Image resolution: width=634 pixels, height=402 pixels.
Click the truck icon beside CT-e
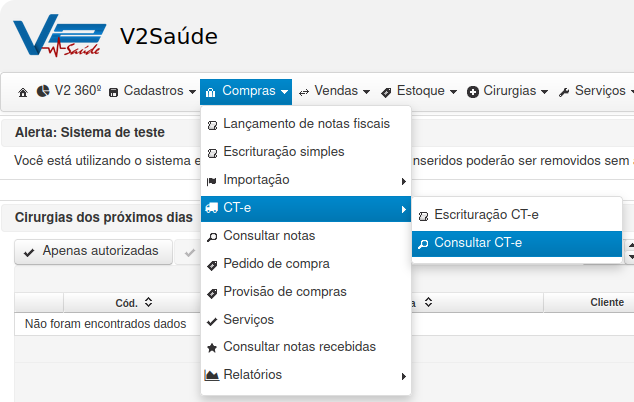[x=211, y=208]
